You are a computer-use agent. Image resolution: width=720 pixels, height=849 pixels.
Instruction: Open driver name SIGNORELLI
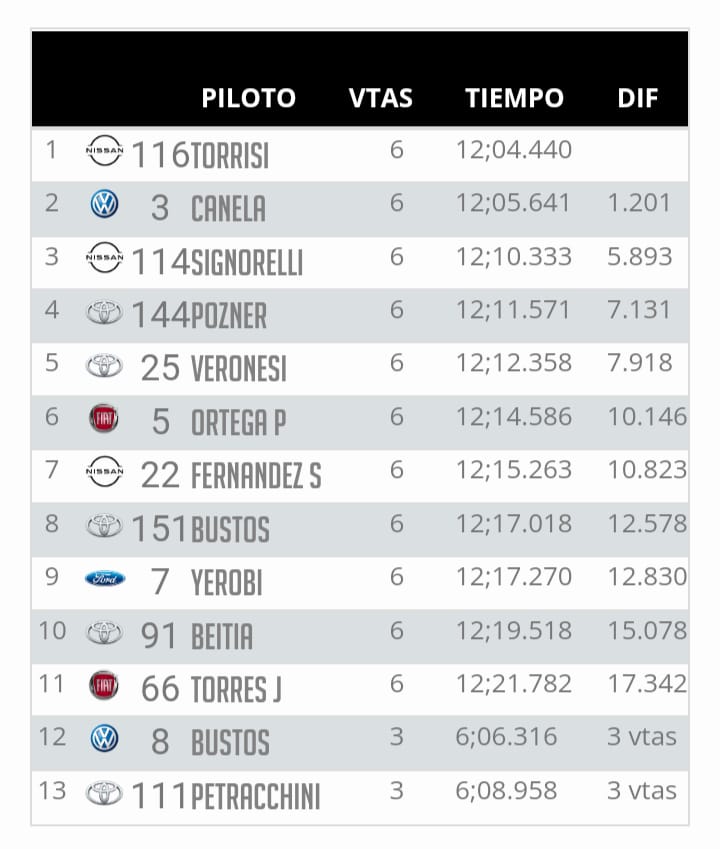pos(247,263)
